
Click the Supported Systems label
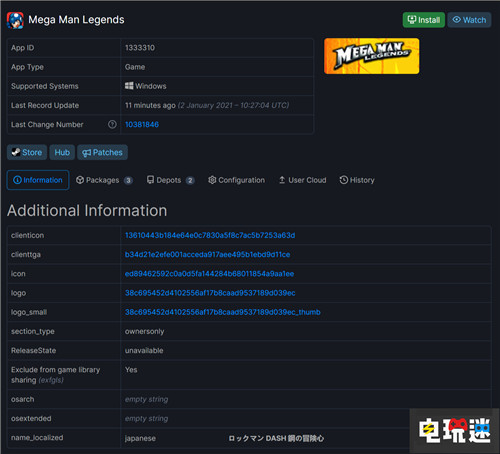click(x=45, y=86)
